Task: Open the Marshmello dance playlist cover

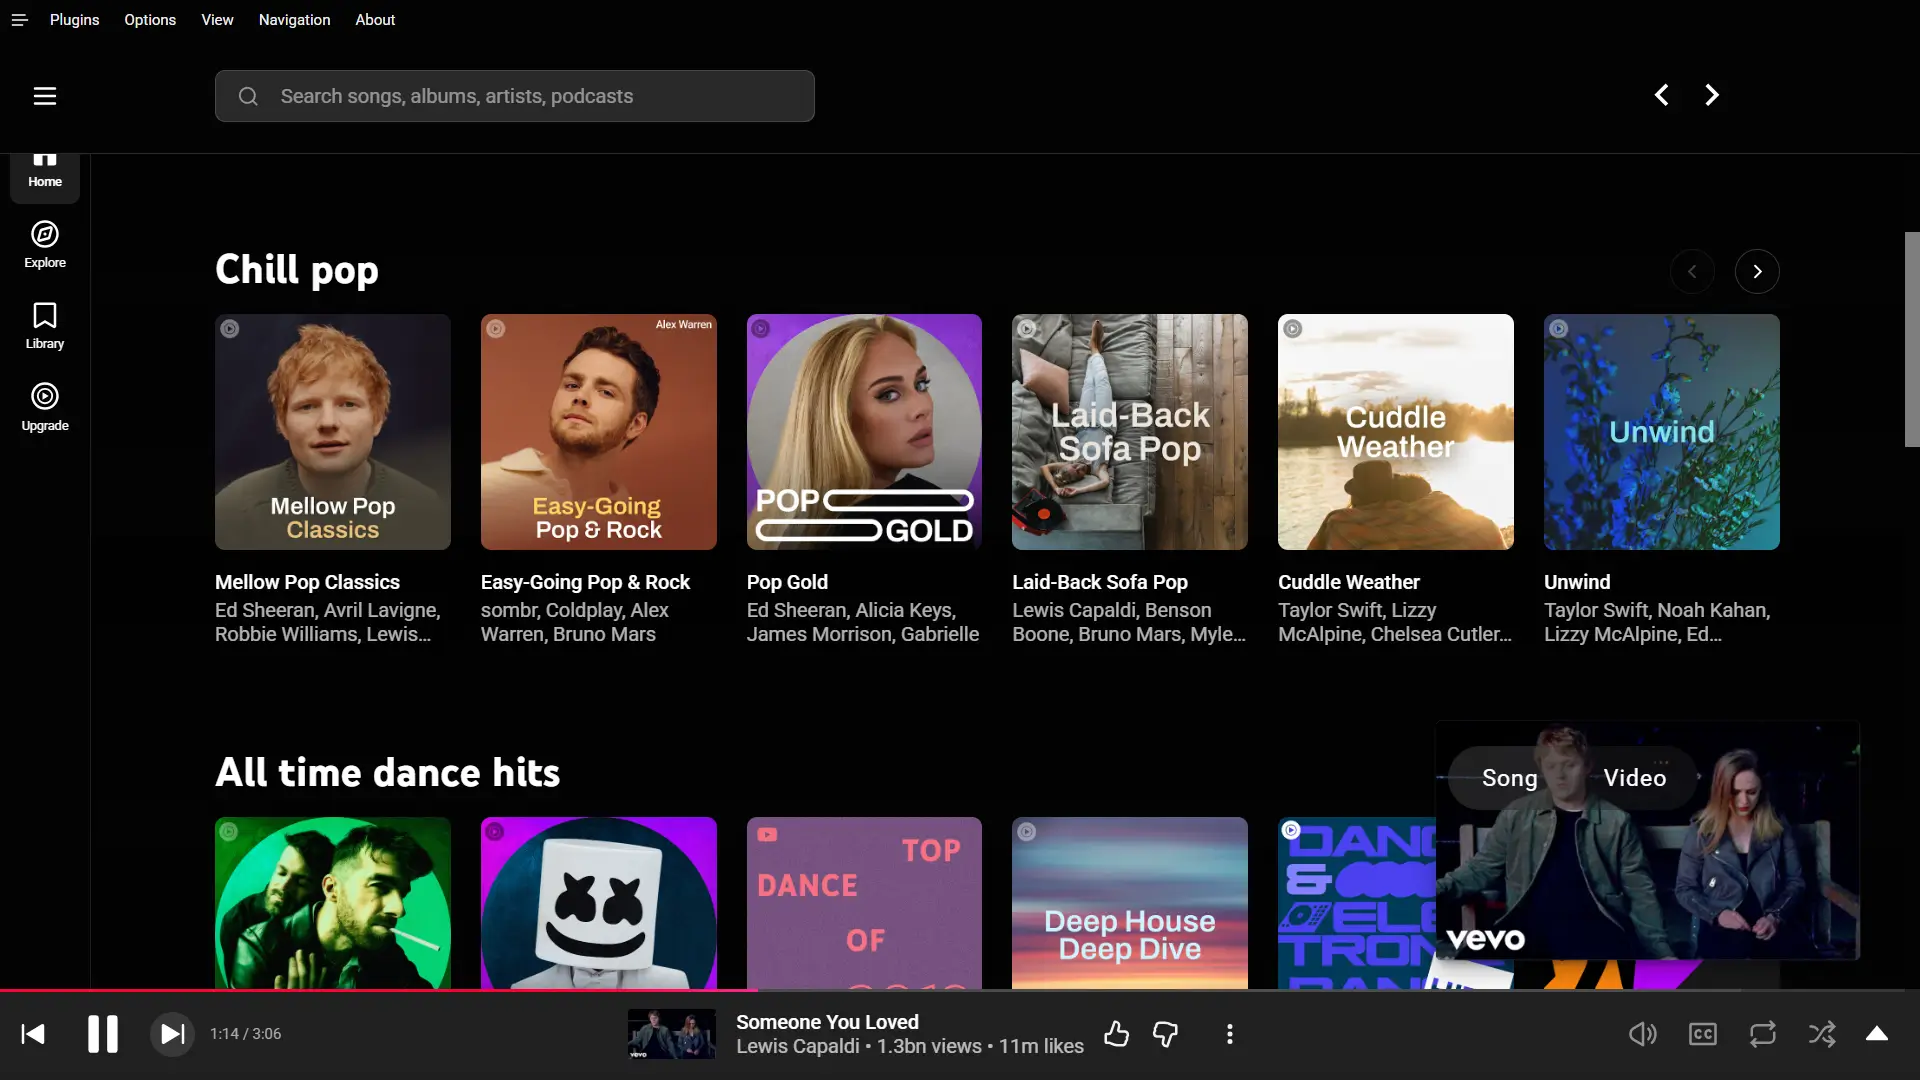Action: [599, 903]
